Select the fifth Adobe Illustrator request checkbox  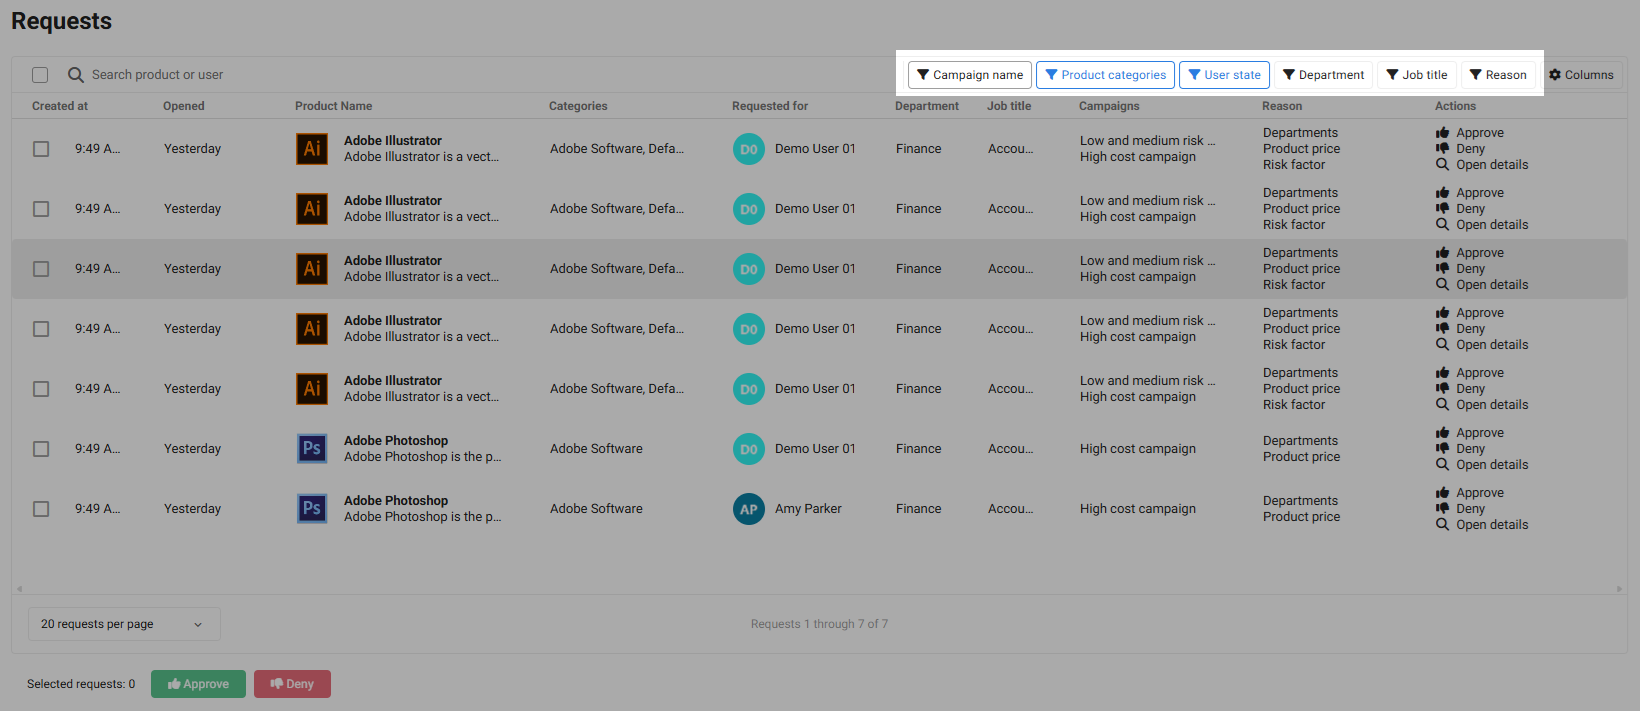tap(41, 389)
